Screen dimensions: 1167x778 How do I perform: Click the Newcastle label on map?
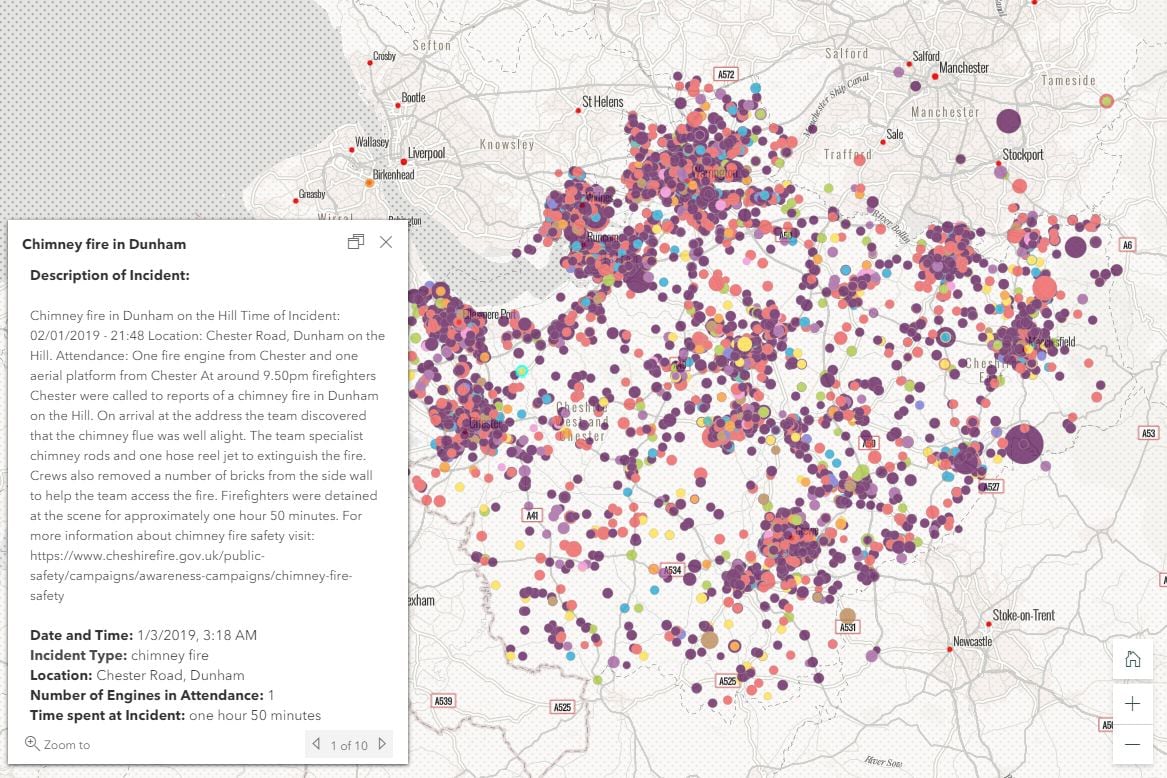coord(973,641)
